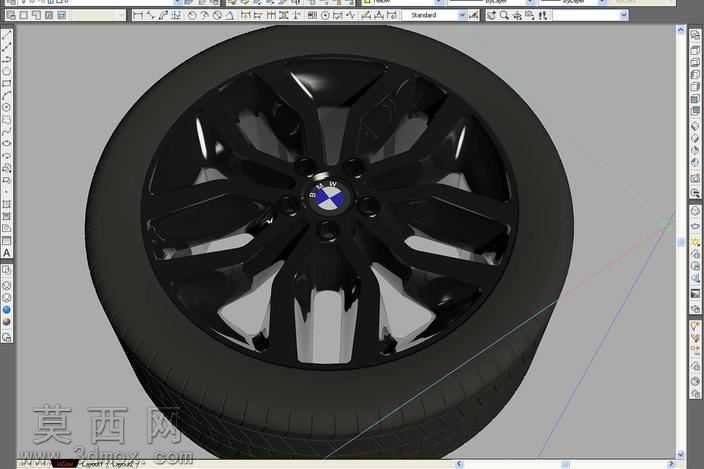
Task: Select the Revision Cloud tool
Action: (7, 119)
